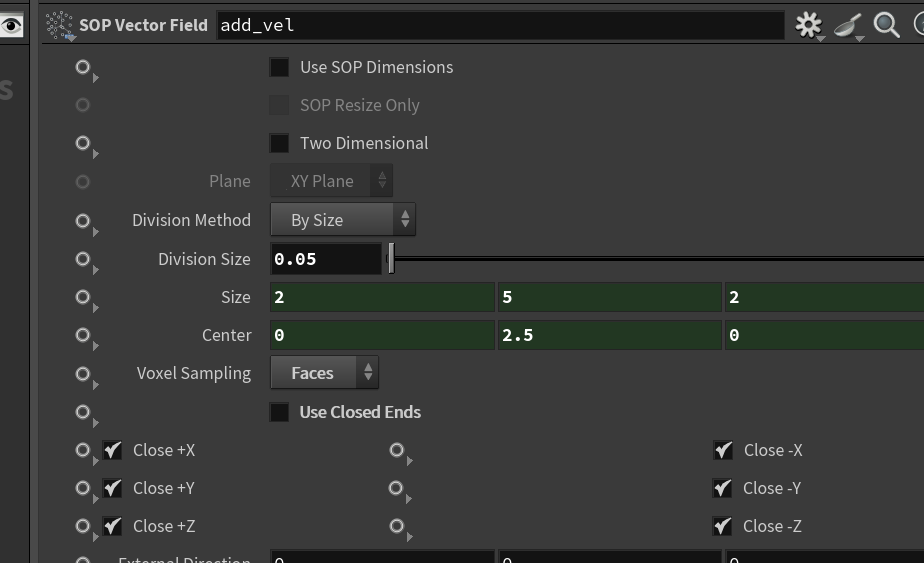Uncheck the Close +X checkbox

(113, 450)
